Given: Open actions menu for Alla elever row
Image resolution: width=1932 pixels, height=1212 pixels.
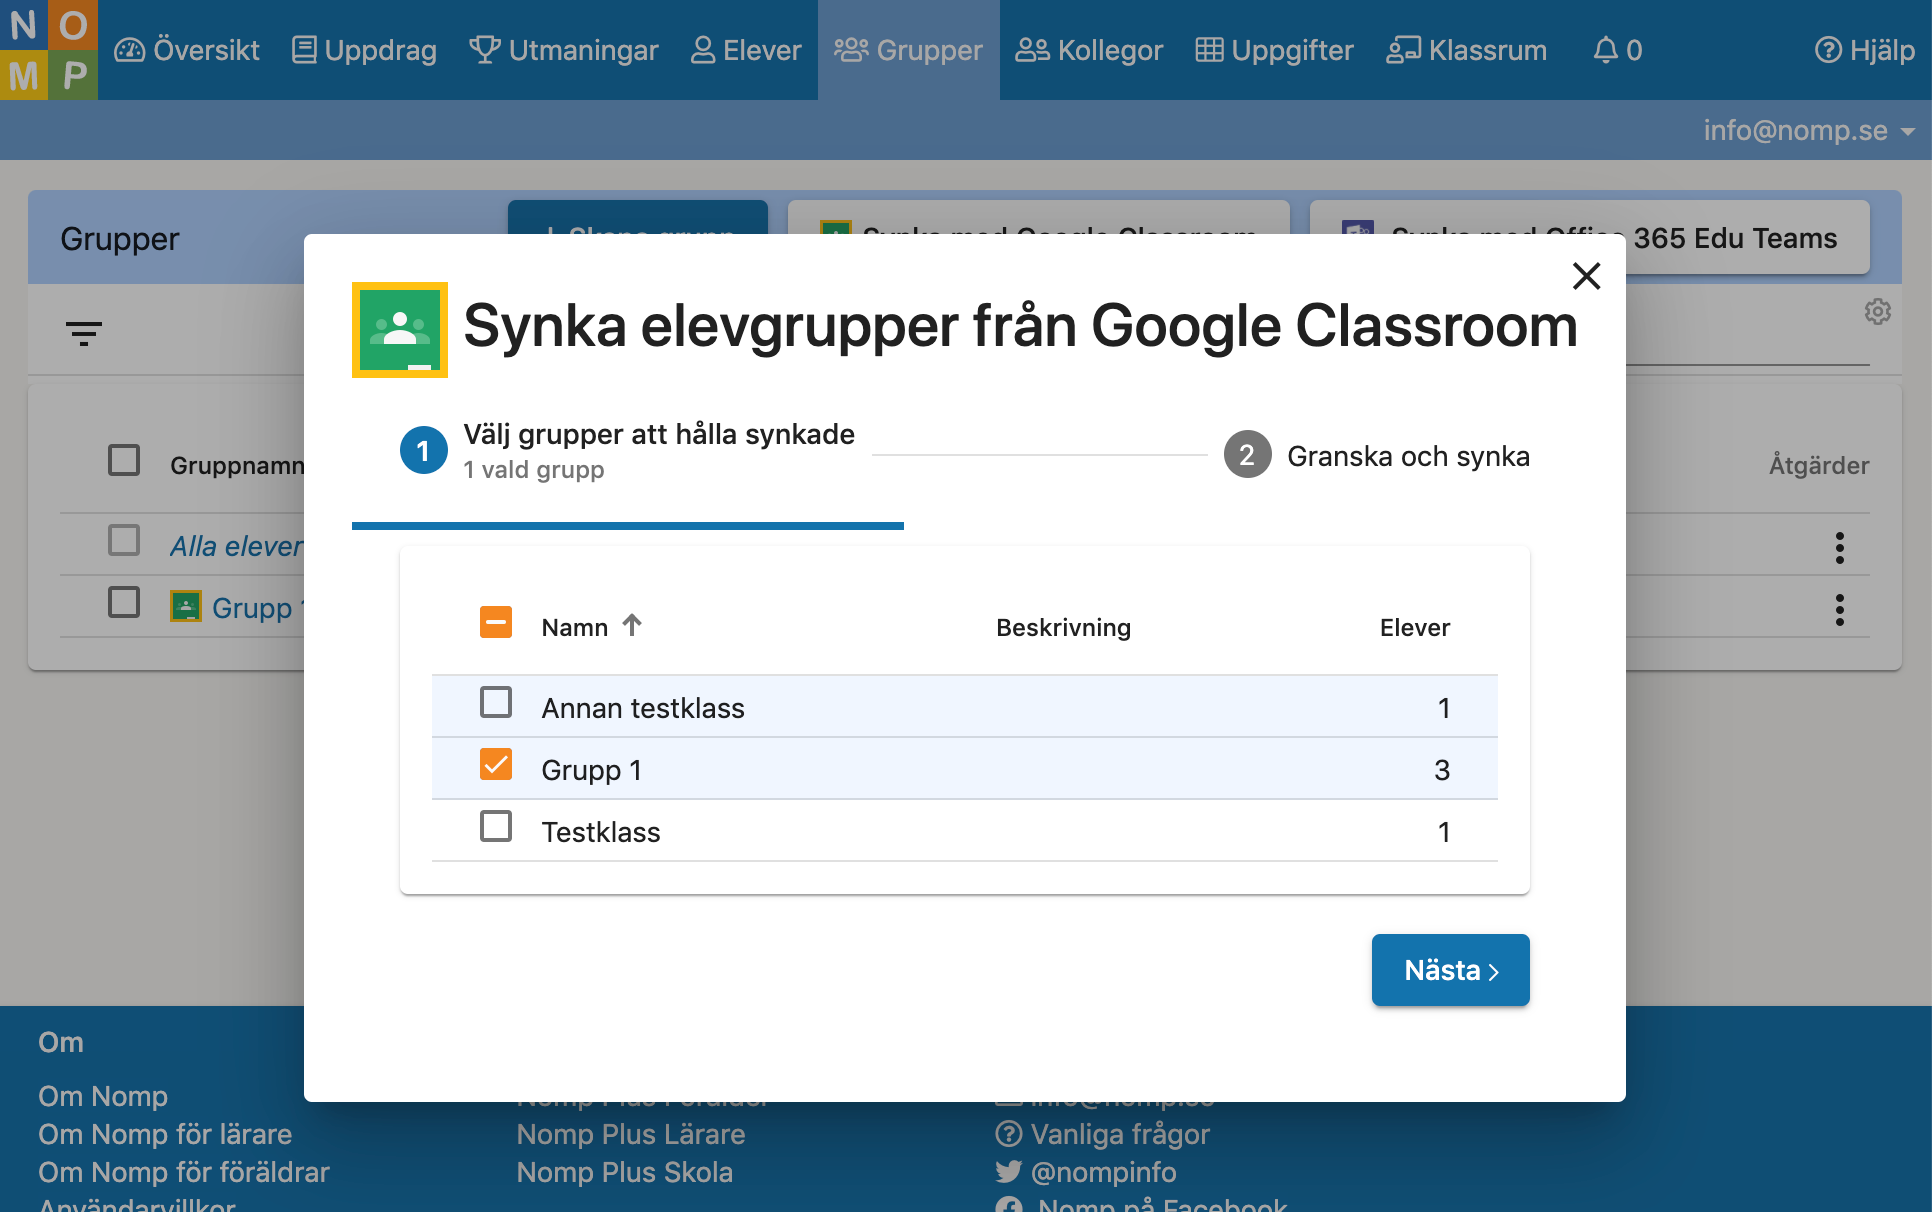Looking at the screenshot, I should click(1839, 547).
